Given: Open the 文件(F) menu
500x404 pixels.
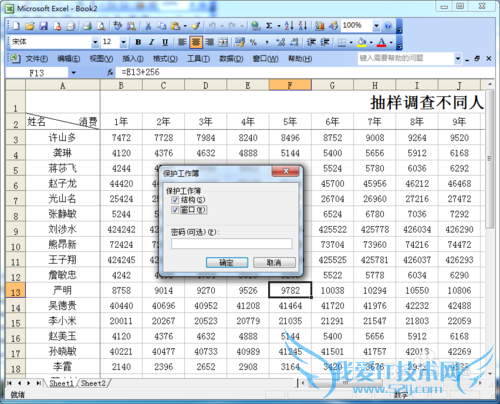Looking at the screenshot, I should click(37, 59).
